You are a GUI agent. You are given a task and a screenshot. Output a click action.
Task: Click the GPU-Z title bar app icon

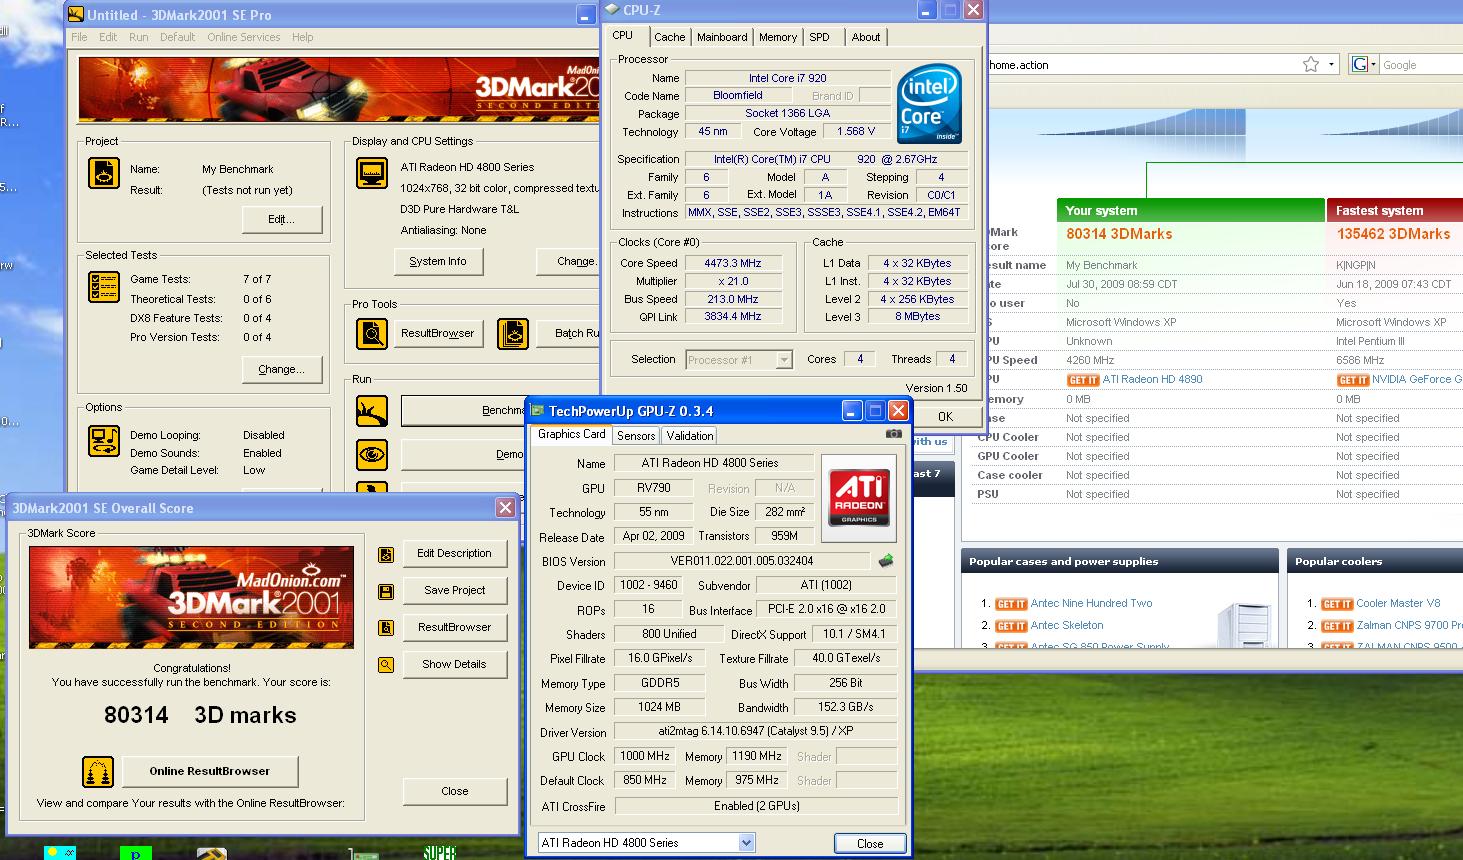click(x=538, y=411)
